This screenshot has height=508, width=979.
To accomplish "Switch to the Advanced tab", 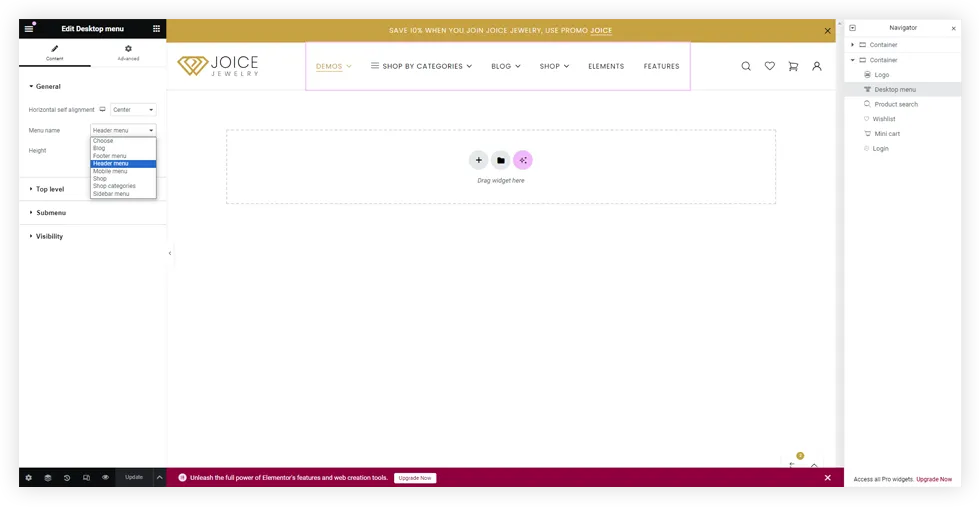I will click(x=128, y=52).
